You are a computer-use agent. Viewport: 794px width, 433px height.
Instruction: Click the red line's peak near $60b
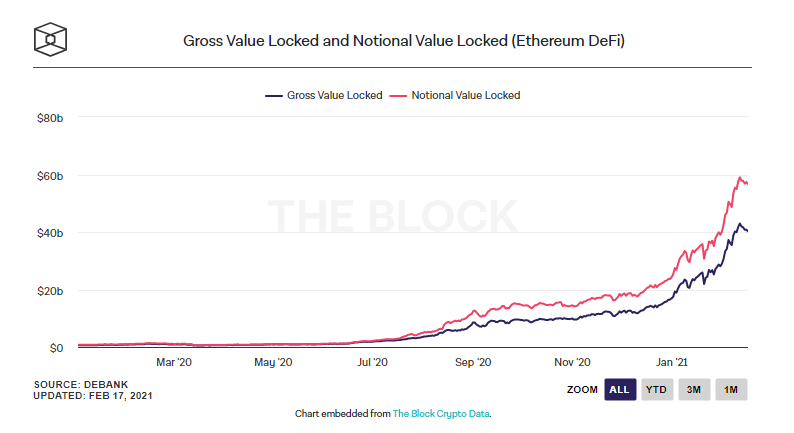741,178
